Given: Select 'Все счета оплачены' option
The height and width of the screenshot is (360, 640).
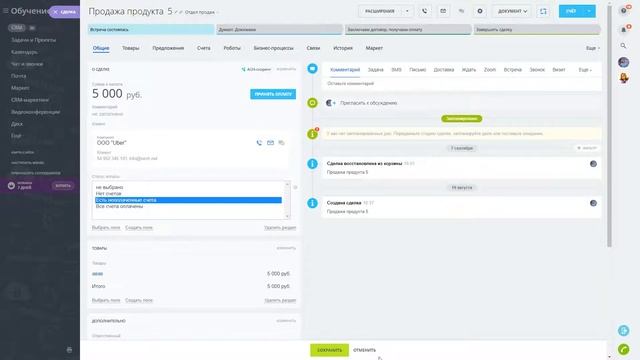Looking at the screenshot, I should (x=188, y=206).
